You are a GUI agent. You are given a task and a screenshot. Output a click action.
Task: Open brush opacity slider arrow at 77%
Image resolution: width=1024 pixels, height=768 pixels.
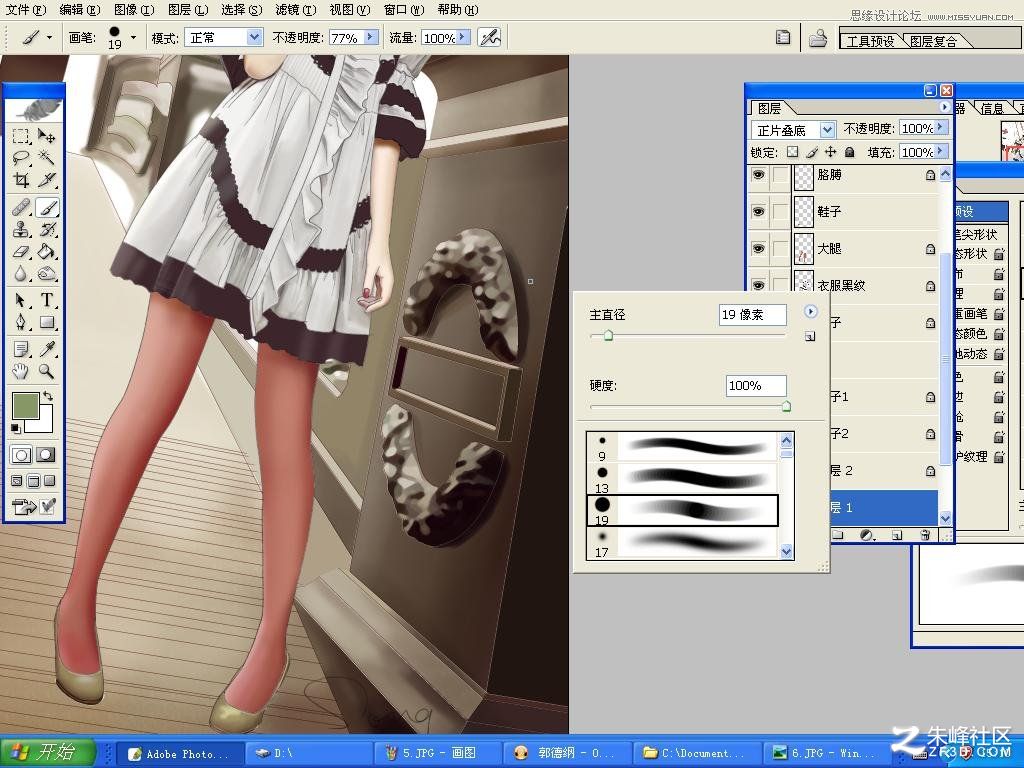[x=371, y=37]
